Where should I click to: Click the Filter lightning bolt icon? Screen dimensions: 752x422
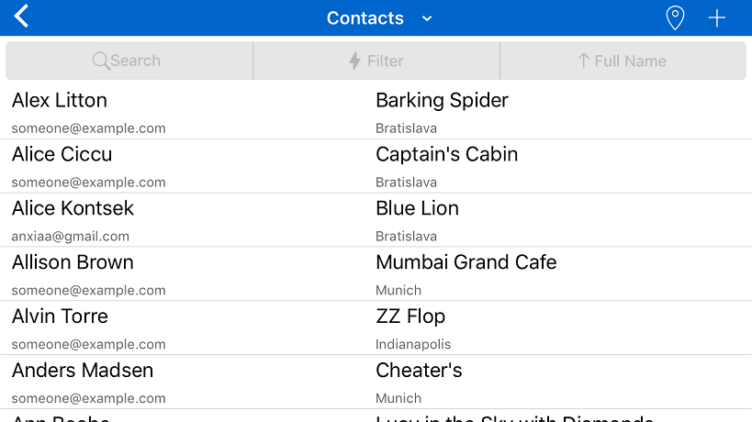[354, 61]
